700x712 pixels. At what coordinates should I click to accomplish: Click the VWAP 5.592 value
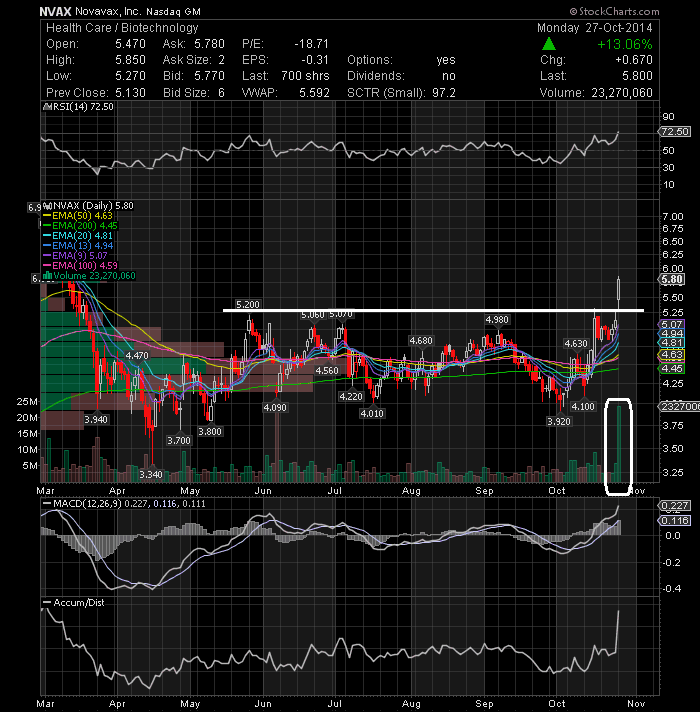[314, 93]
